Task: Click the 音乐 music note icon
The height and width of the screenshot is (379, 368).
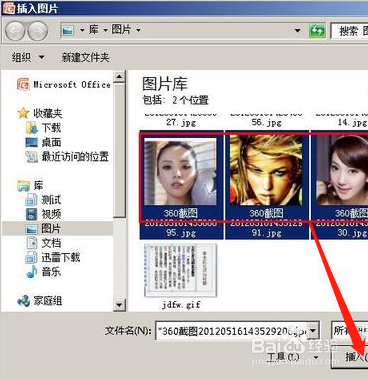Action: pyautogui.click(x=31, y=272)
